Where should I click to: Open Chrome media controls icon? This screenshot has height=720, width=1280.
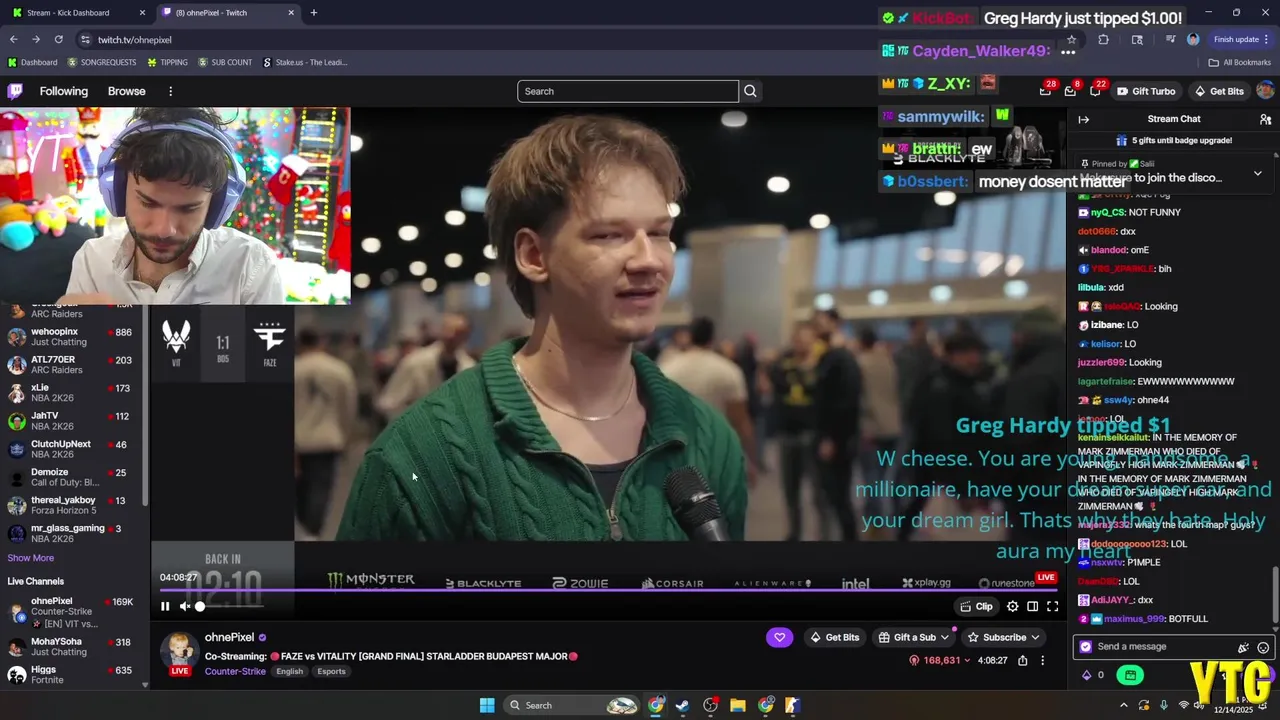(x=1170, y=40)
